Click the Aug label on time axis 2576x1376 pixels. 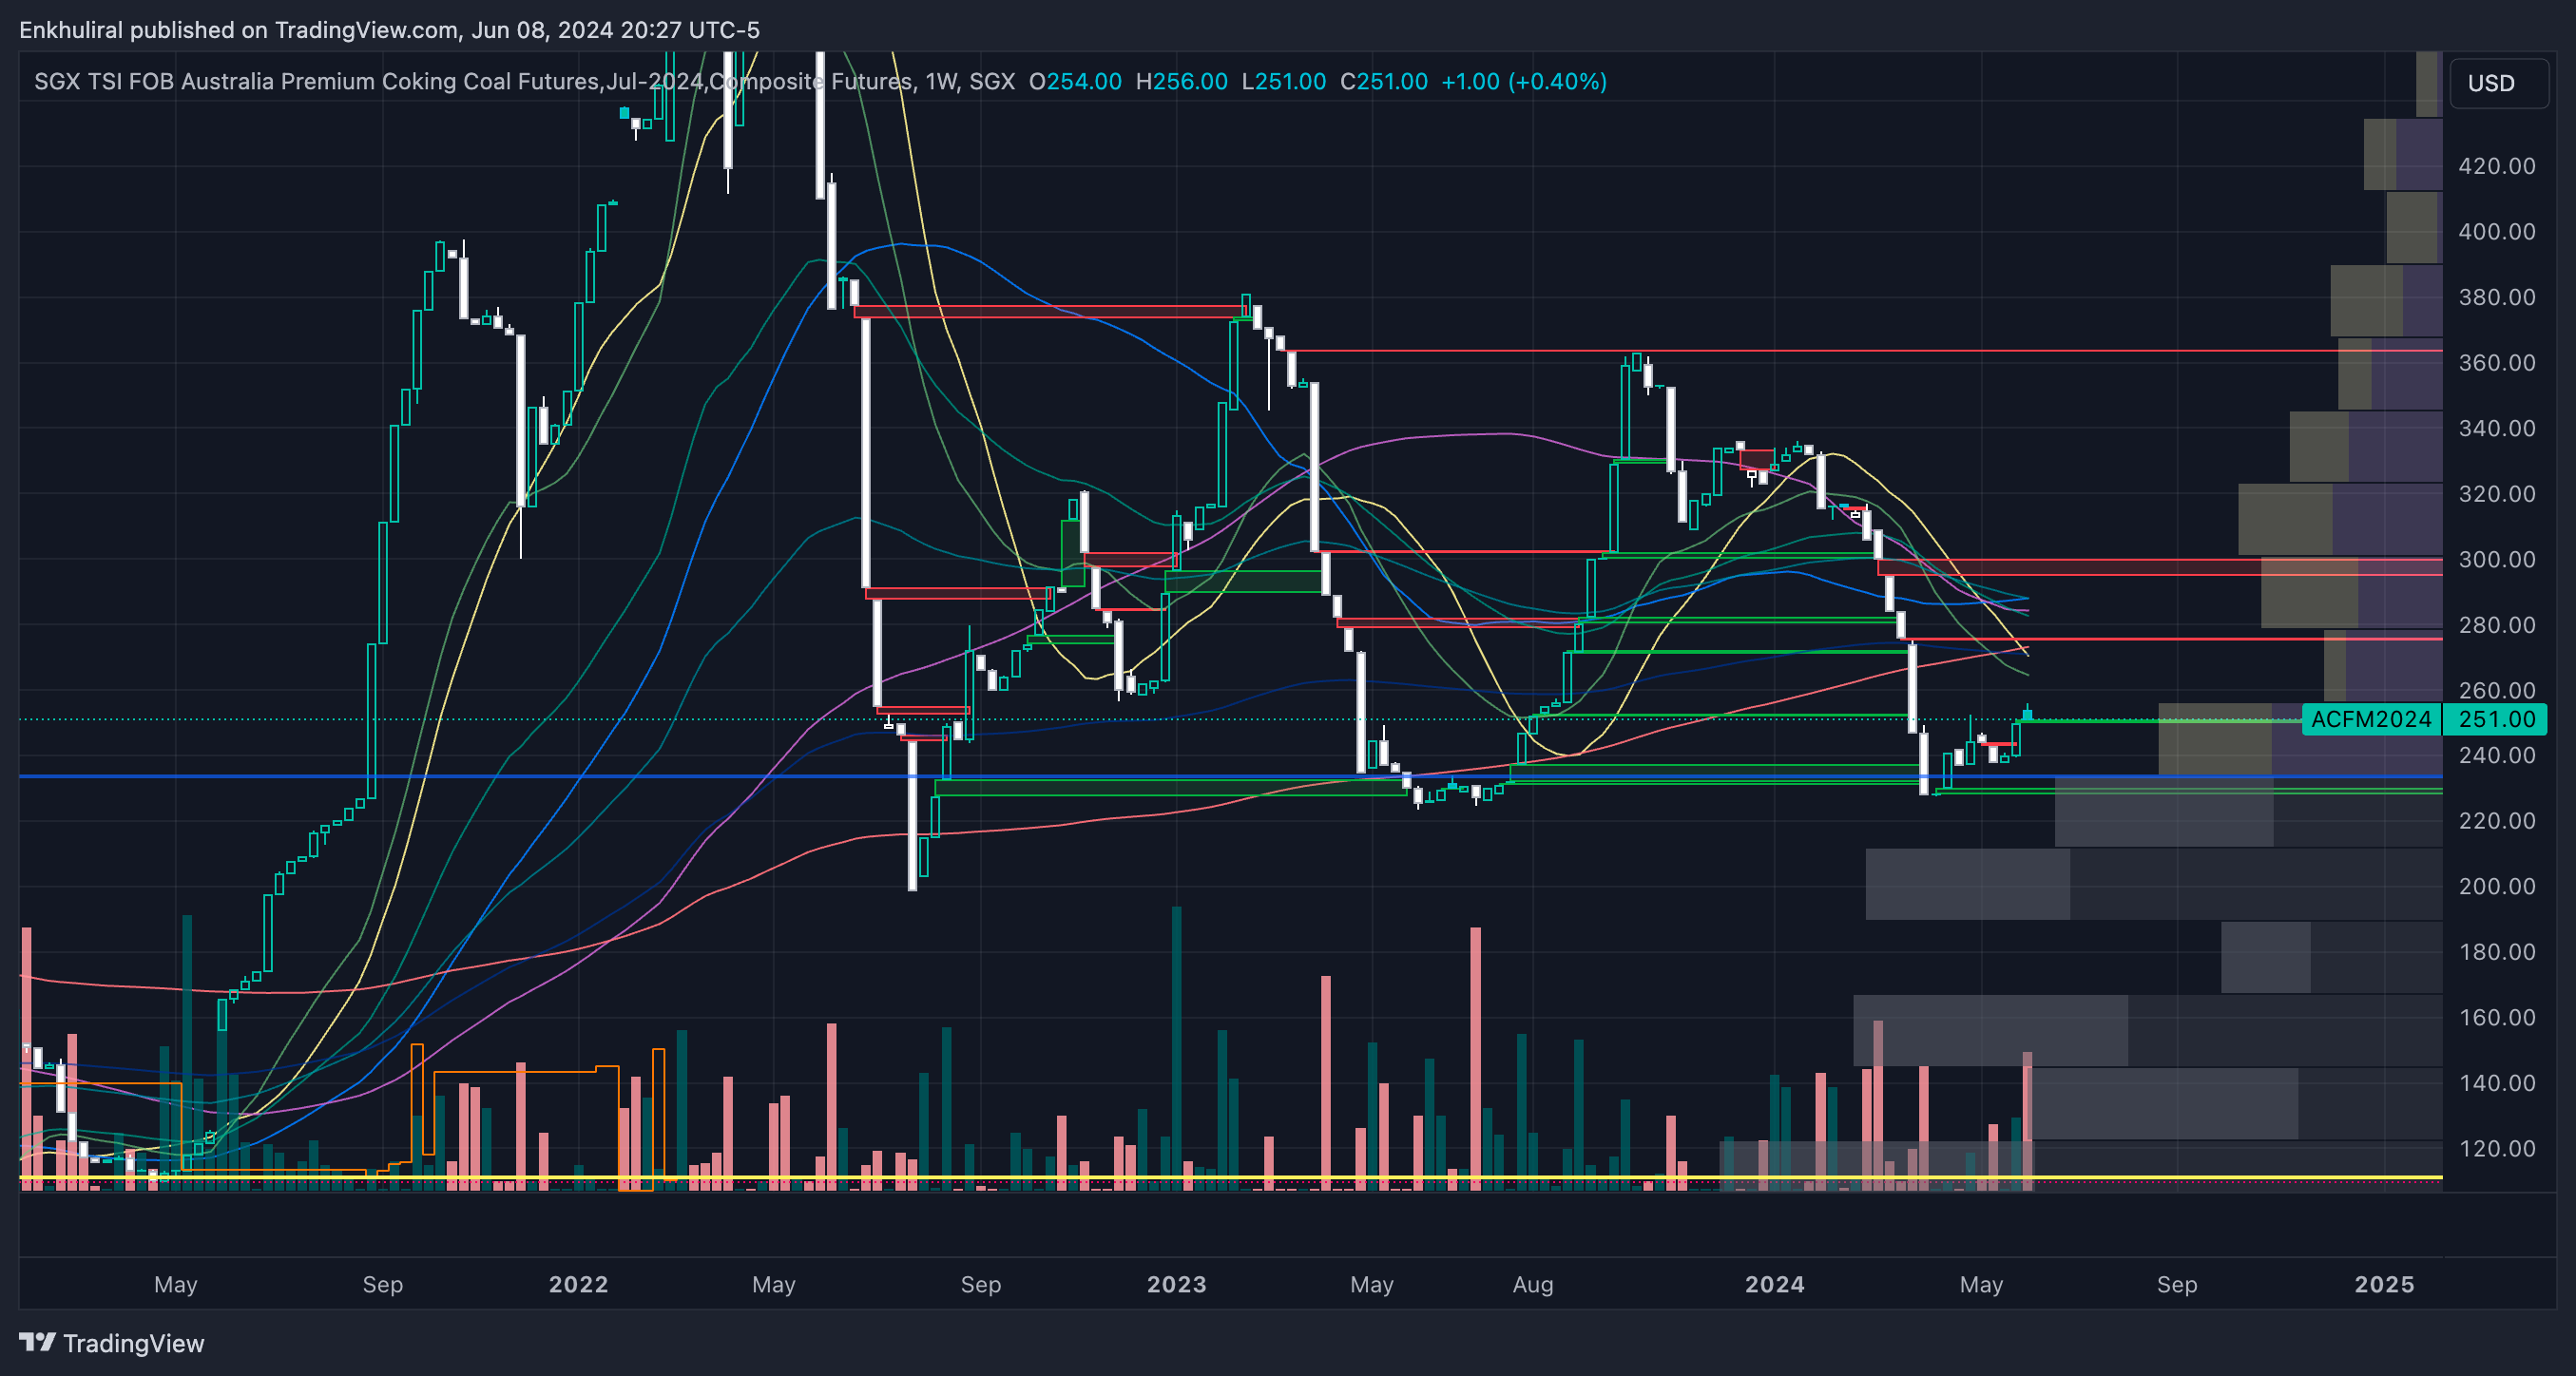pos(1532,1284)
